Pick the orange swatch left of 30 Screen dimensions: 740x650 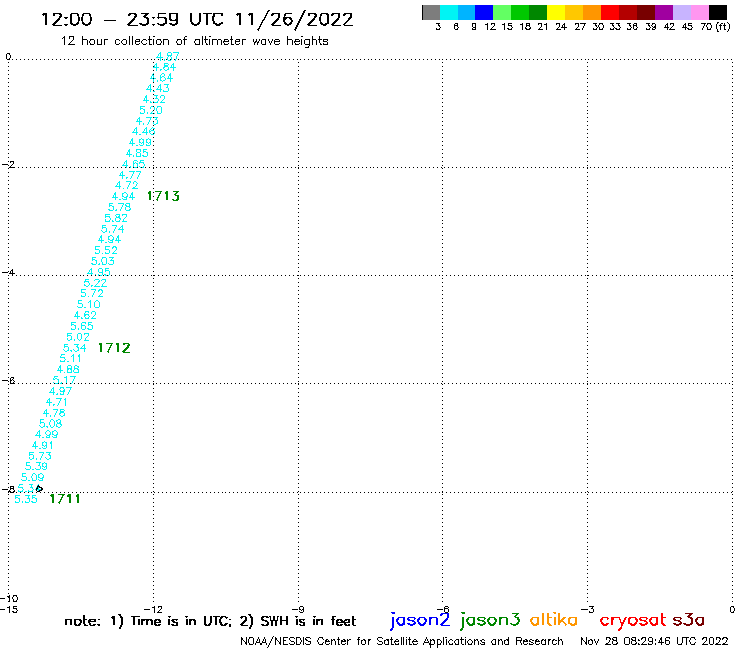pyautogui.click(x=592, y=12)
